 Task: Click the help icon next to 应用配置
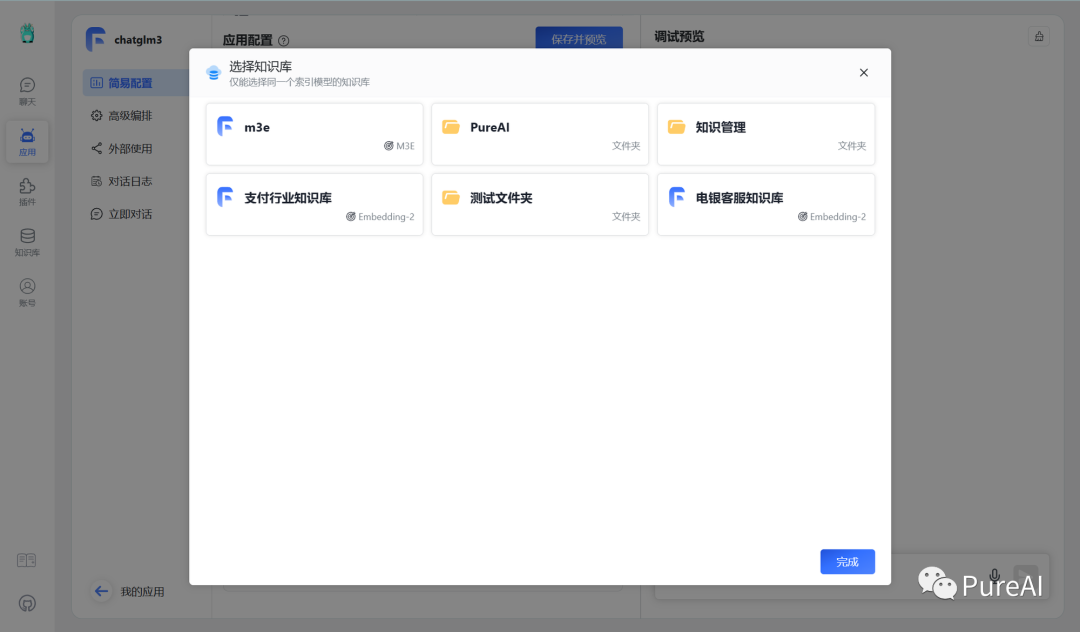[285, 39]
